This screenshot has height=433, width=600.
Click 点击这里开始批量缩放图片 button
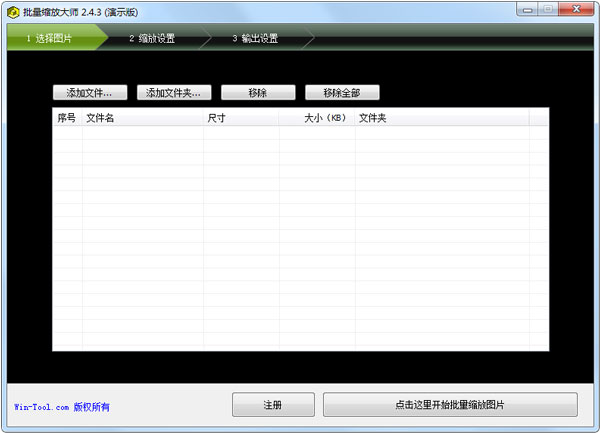tap(450, 405)
